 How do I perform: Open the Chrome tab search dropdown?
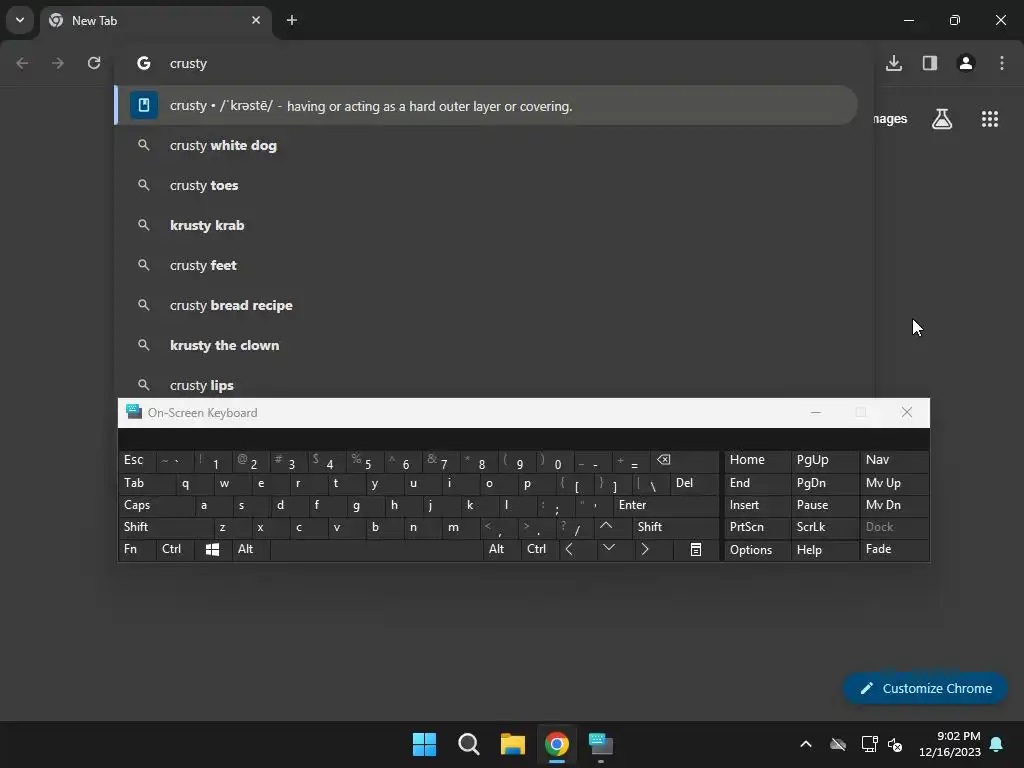(20, 20)
